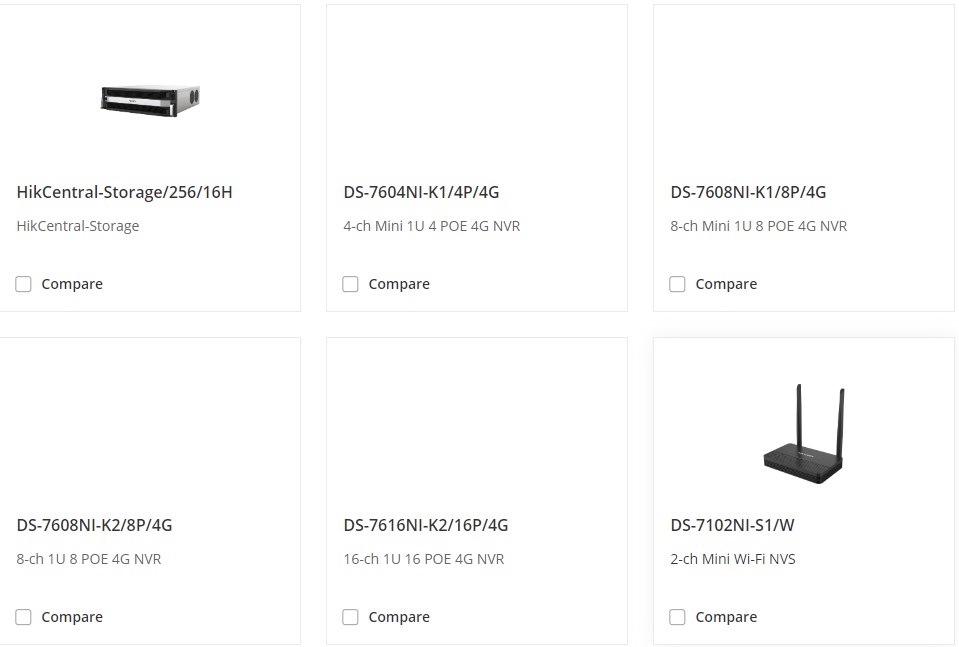Tick Compare checkbox for DS-7604NI-K1/4P/4G

click(350, 284)
